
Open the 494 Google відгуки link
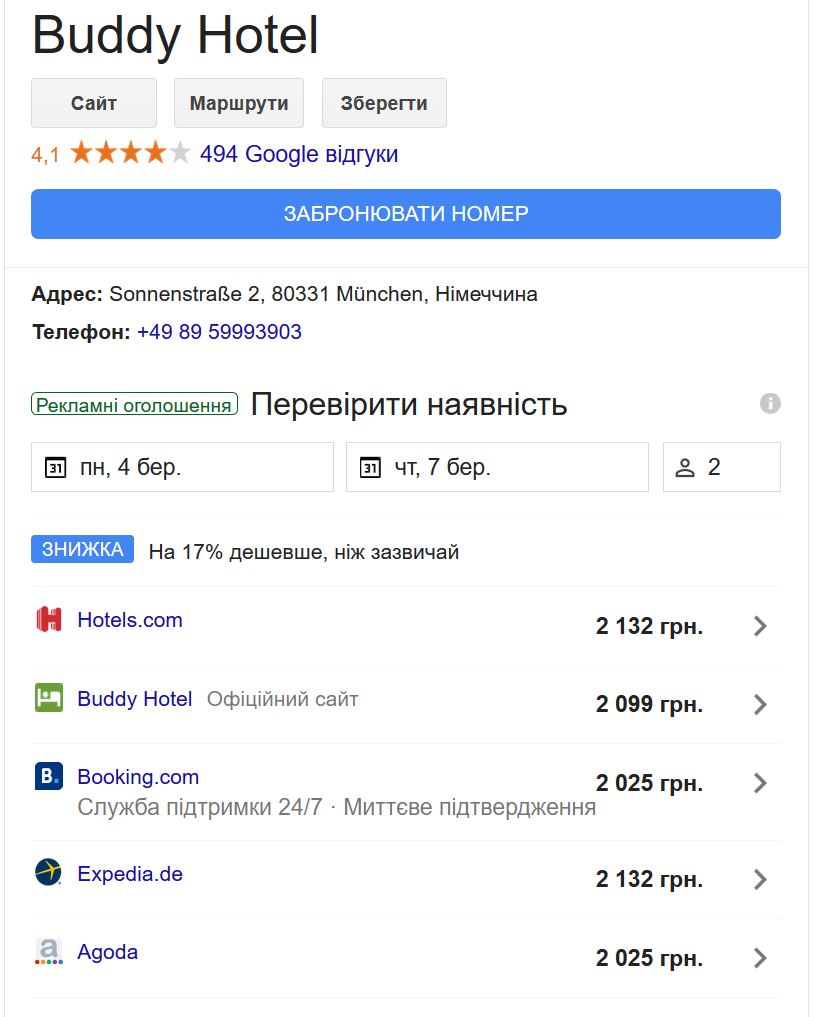pyautogui.click(x=299, y=154)
